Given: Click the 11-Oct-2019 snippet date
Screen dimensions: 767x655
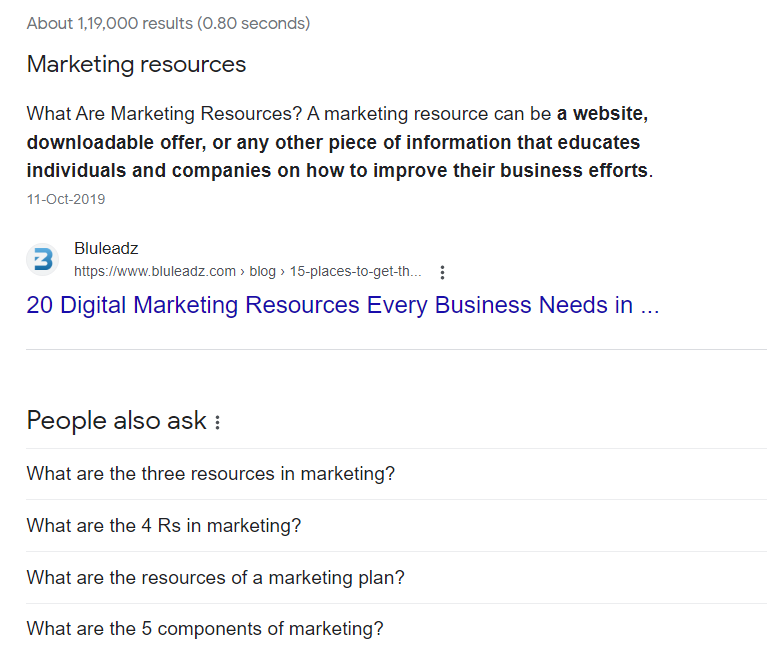Looking at the screenshot, I should [x=66, y=200].
